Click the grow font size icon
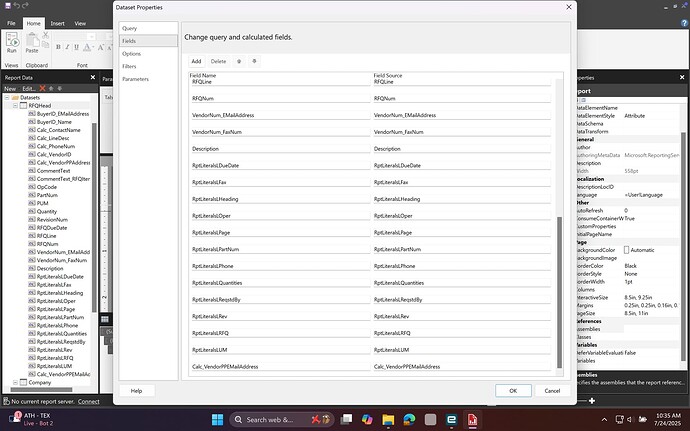Screen dimensions: 690x431 click(x=101, y=47)
